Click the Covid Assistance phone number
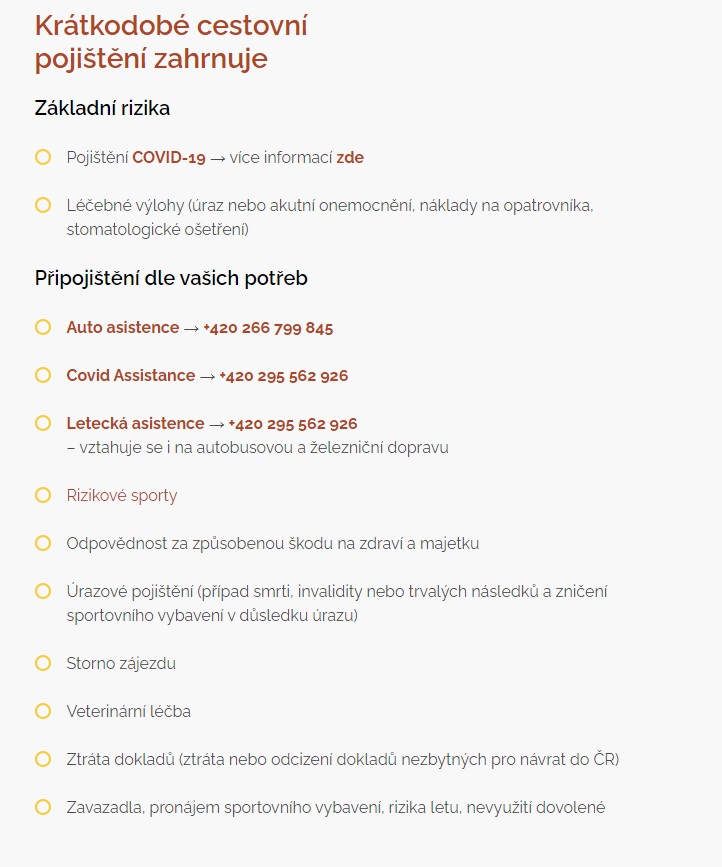 [284, 376]
